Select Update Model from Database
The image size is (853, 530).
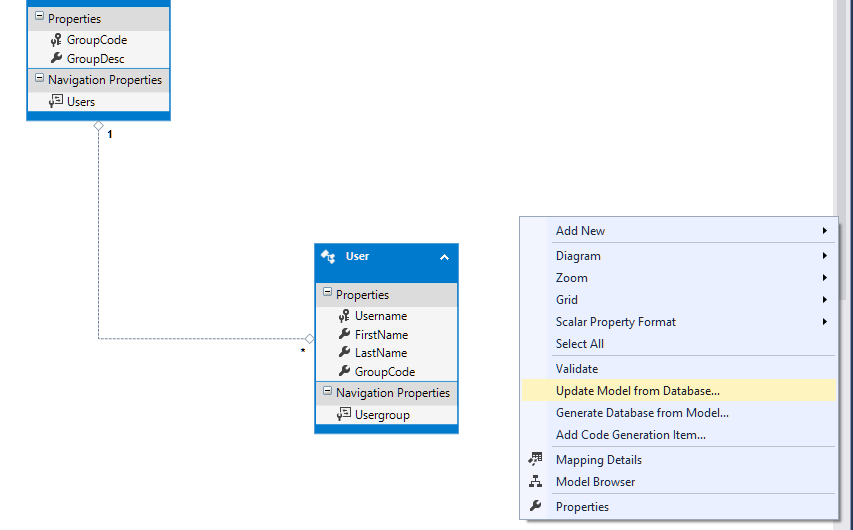click(637, 391)
